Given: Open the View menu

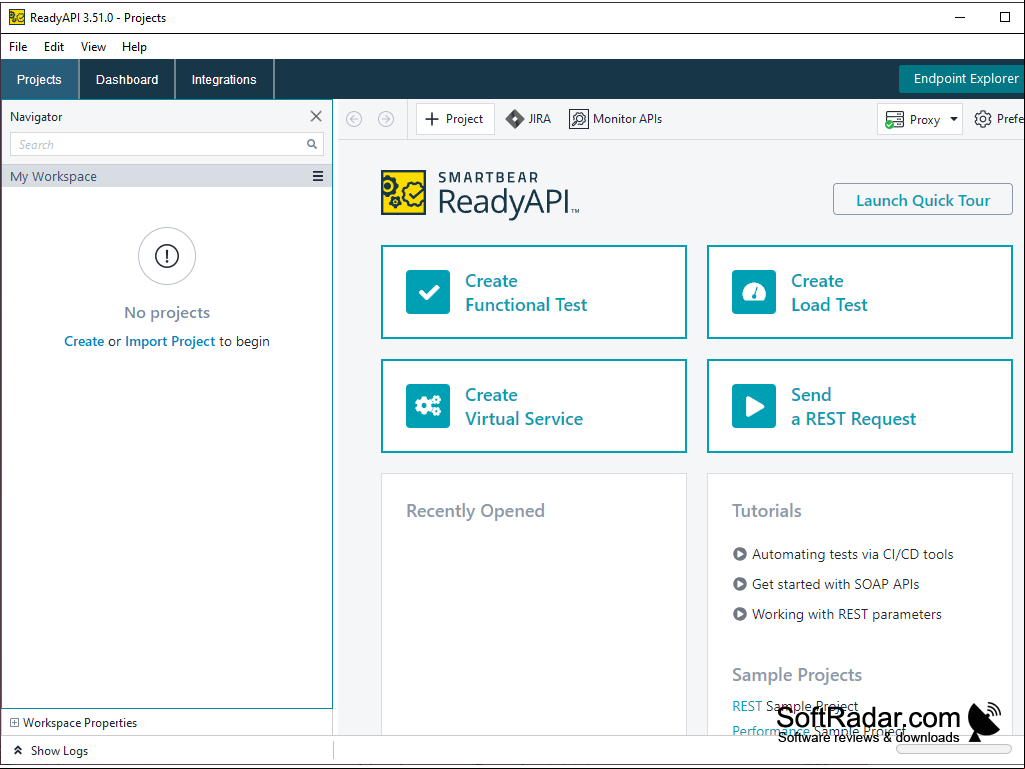Looking at the screenshot, I should pyautogui.click(x=93, y=47).
